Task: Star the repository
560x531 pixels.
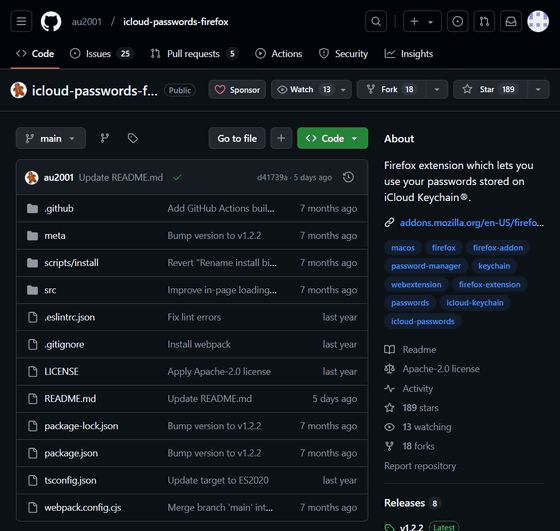Action: tap(490, 89)
